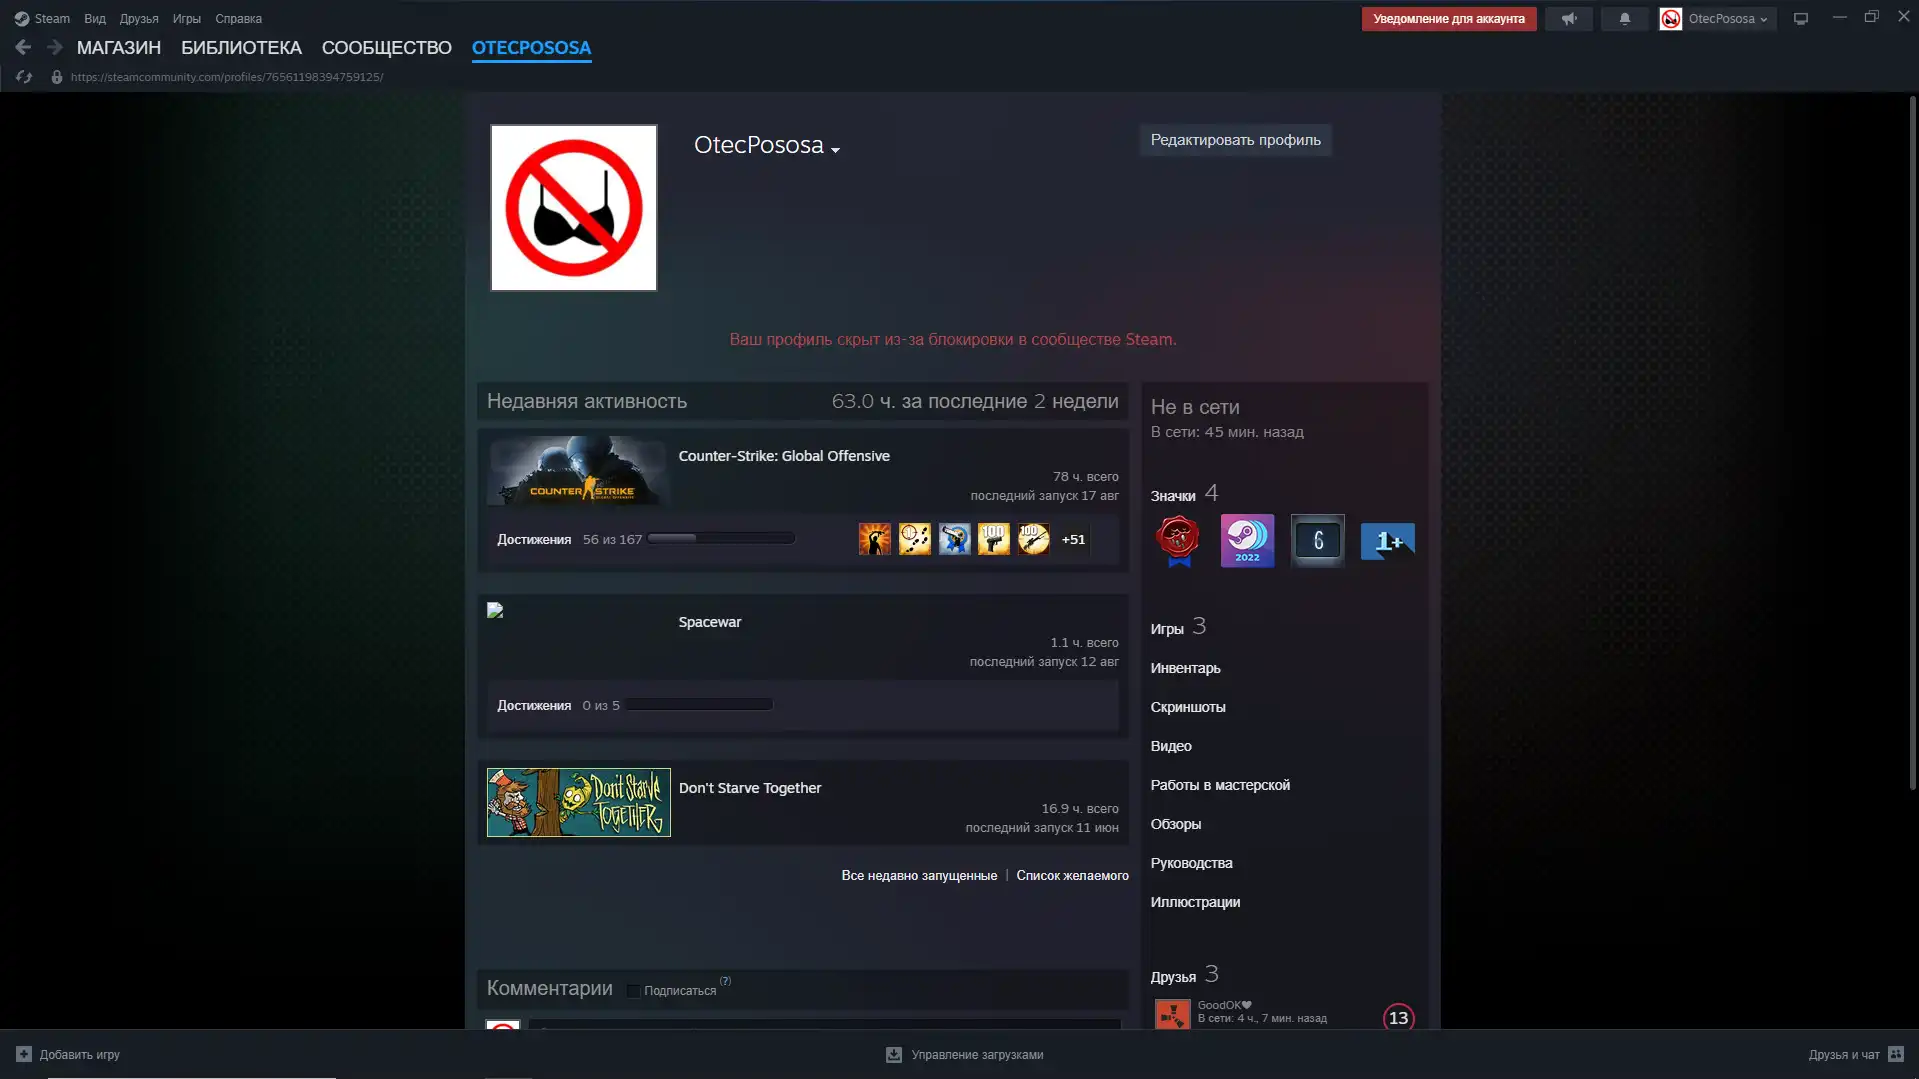
Task: Click the fourth CS:GO achievement icon
Action: 993,539
